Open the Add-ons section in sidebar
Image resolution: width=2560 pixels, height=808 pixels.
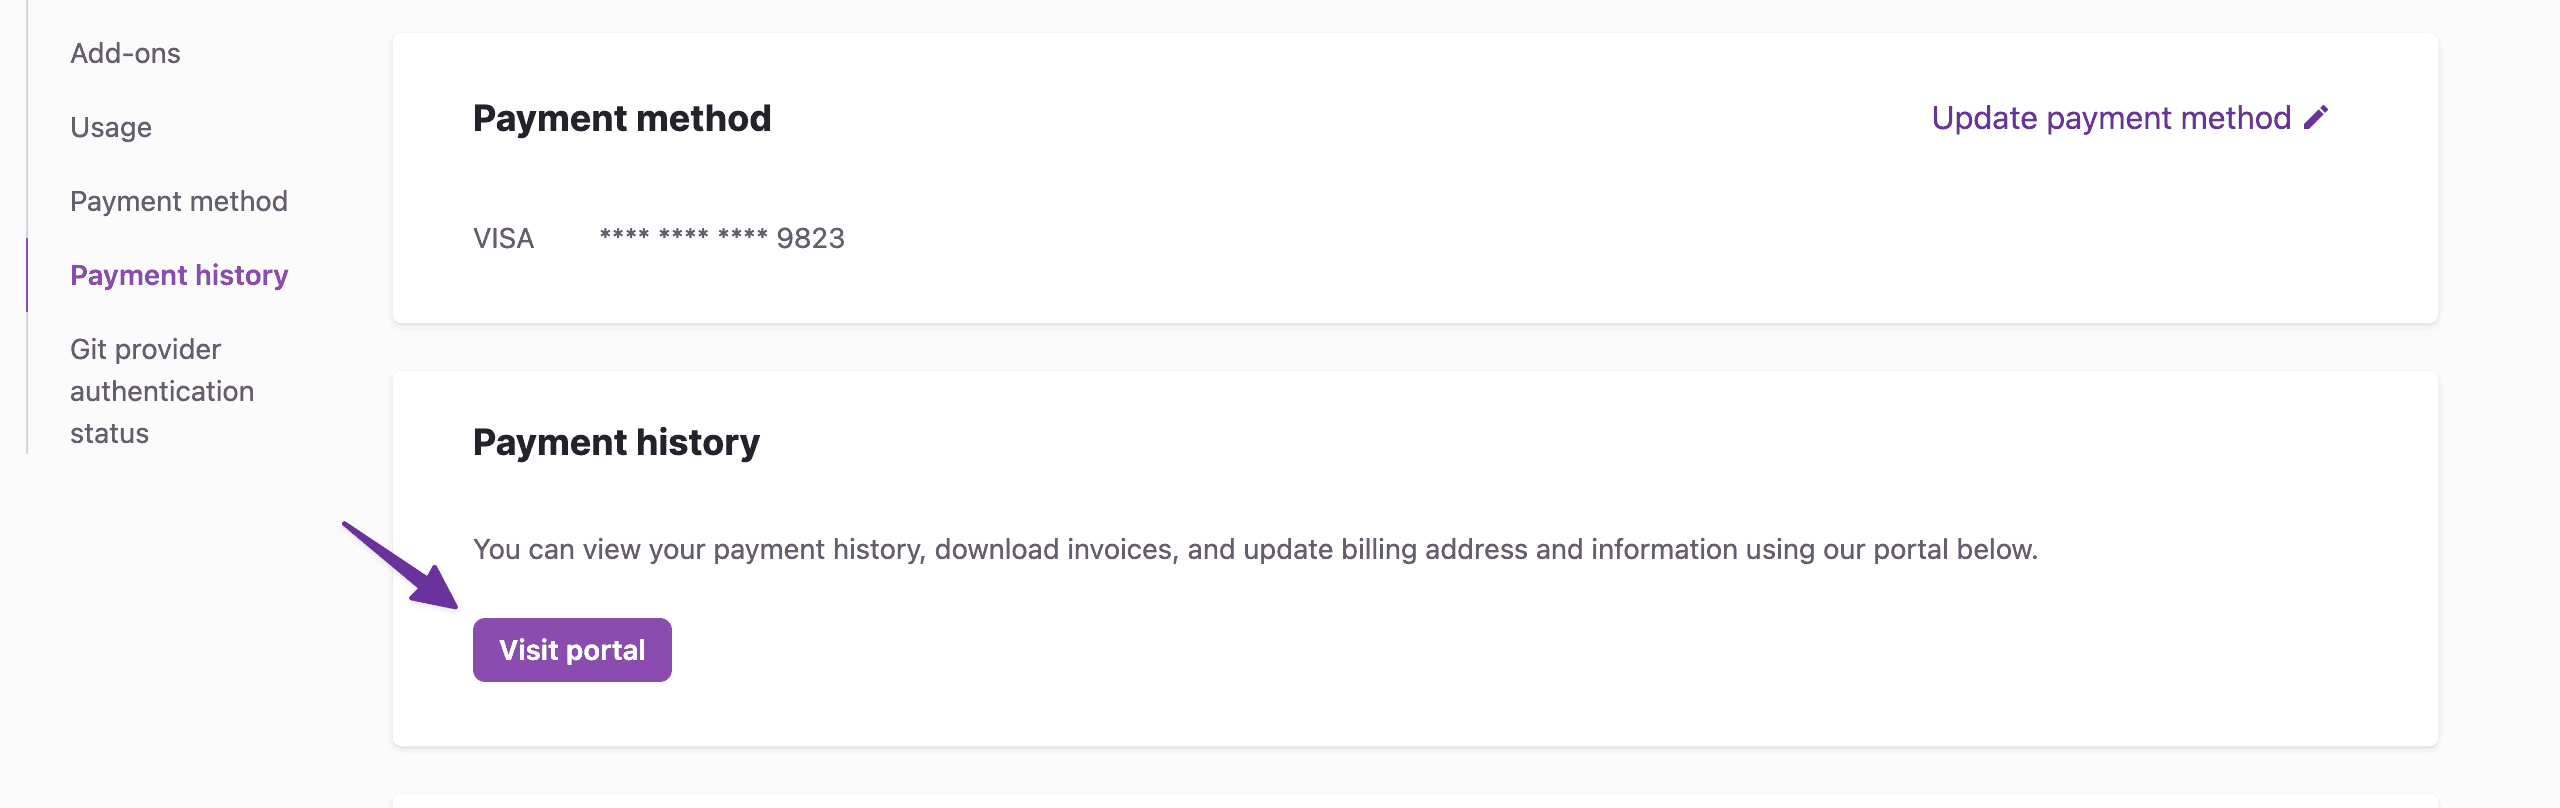click(x=125, y=53)
